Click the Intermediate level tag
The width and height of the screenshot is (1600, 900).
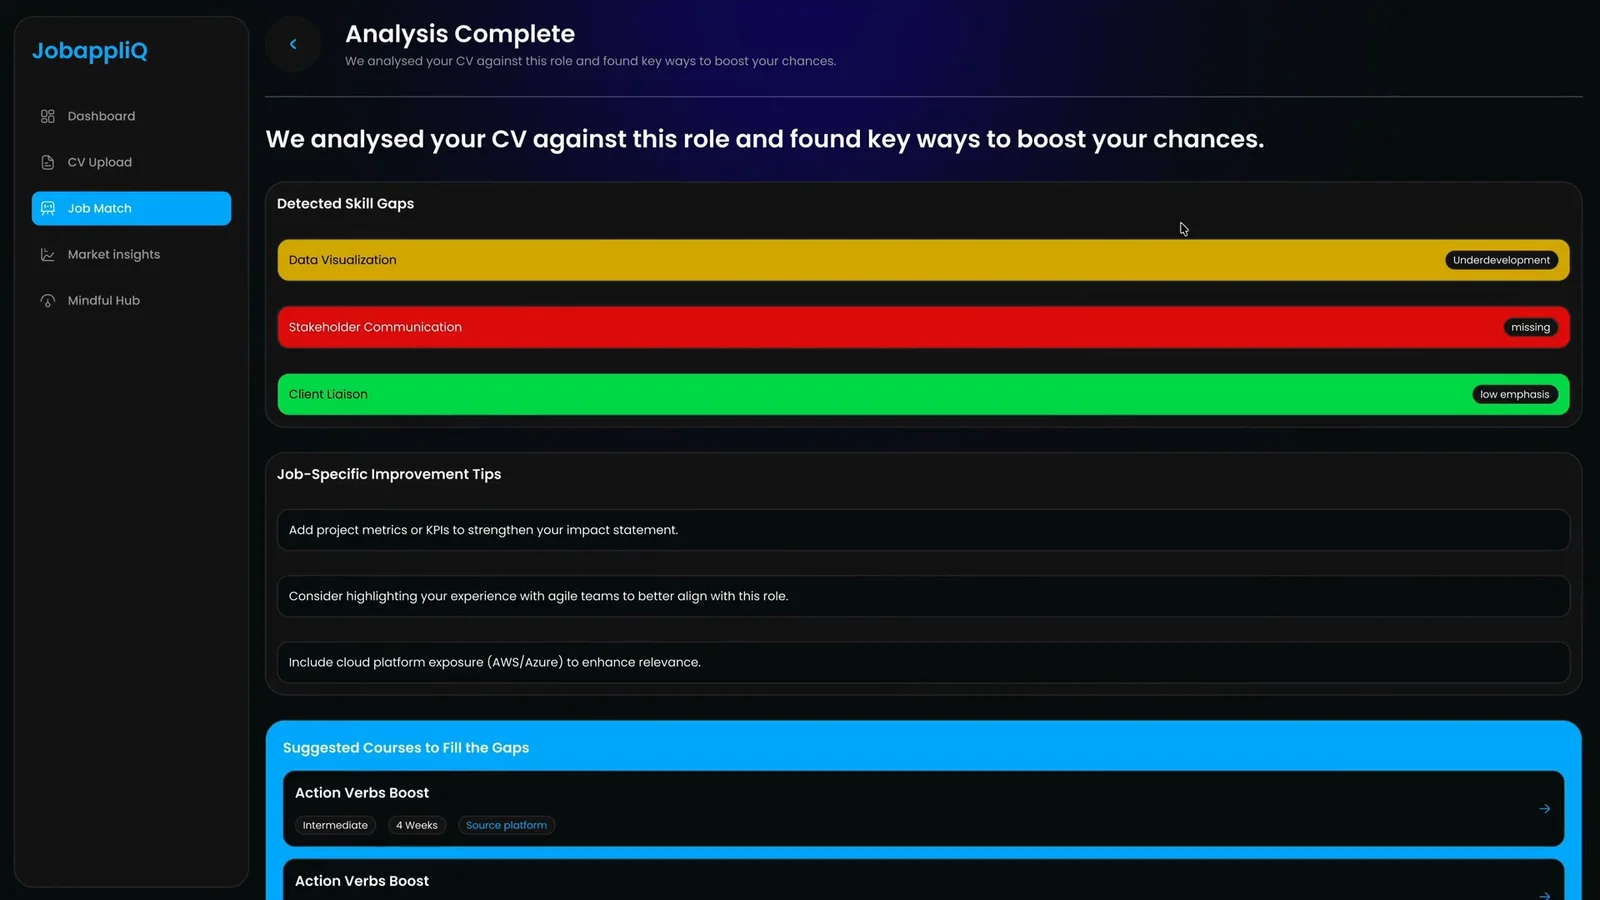[x=335, y=825]
